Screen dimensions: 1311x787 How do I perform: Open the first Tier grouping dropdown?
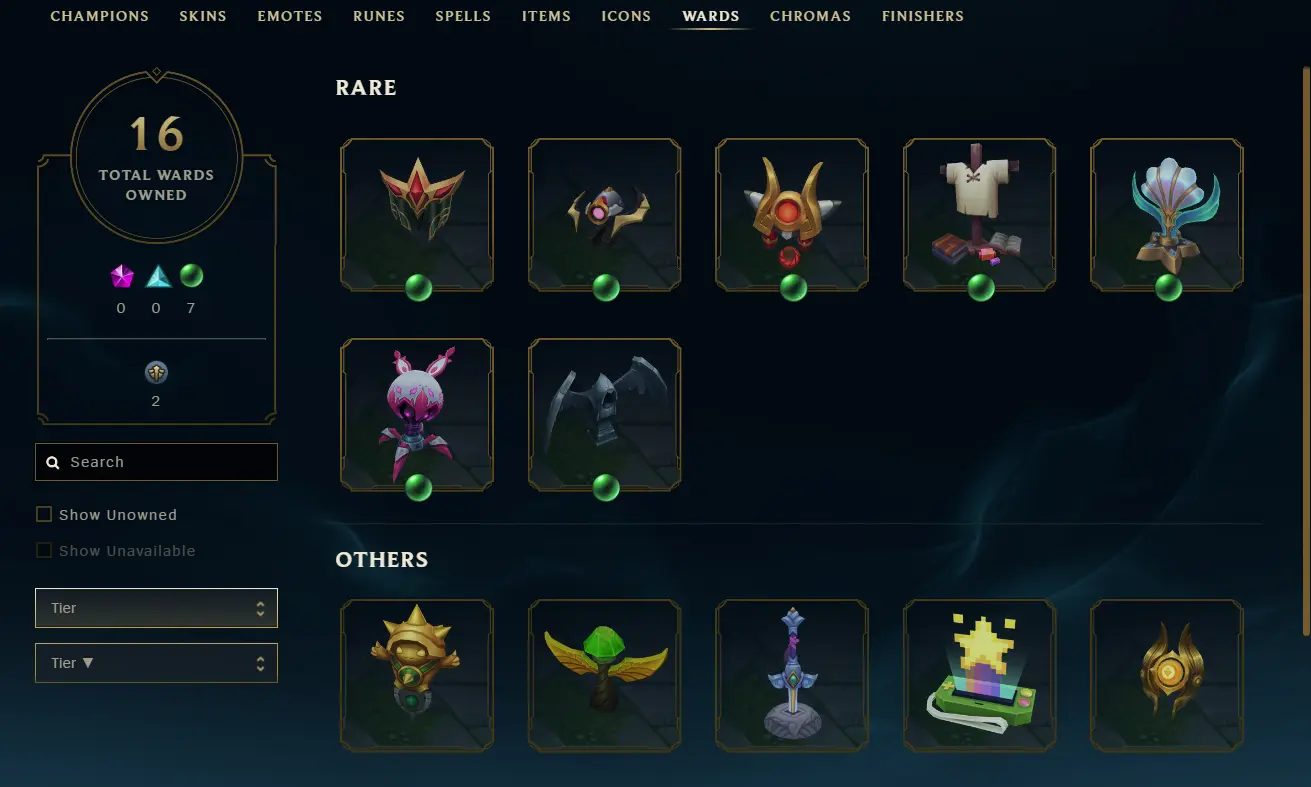click(156, 608)
